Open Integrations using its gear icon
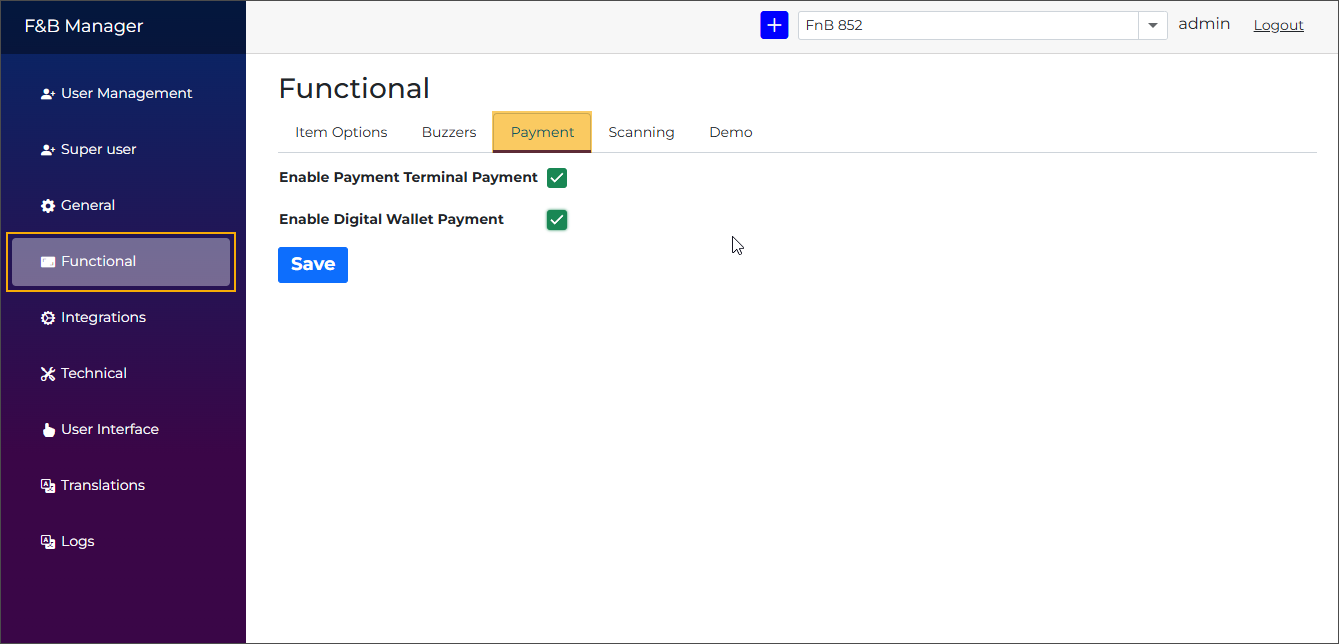Screen dimensions: 1339x644 coord(47,317)
